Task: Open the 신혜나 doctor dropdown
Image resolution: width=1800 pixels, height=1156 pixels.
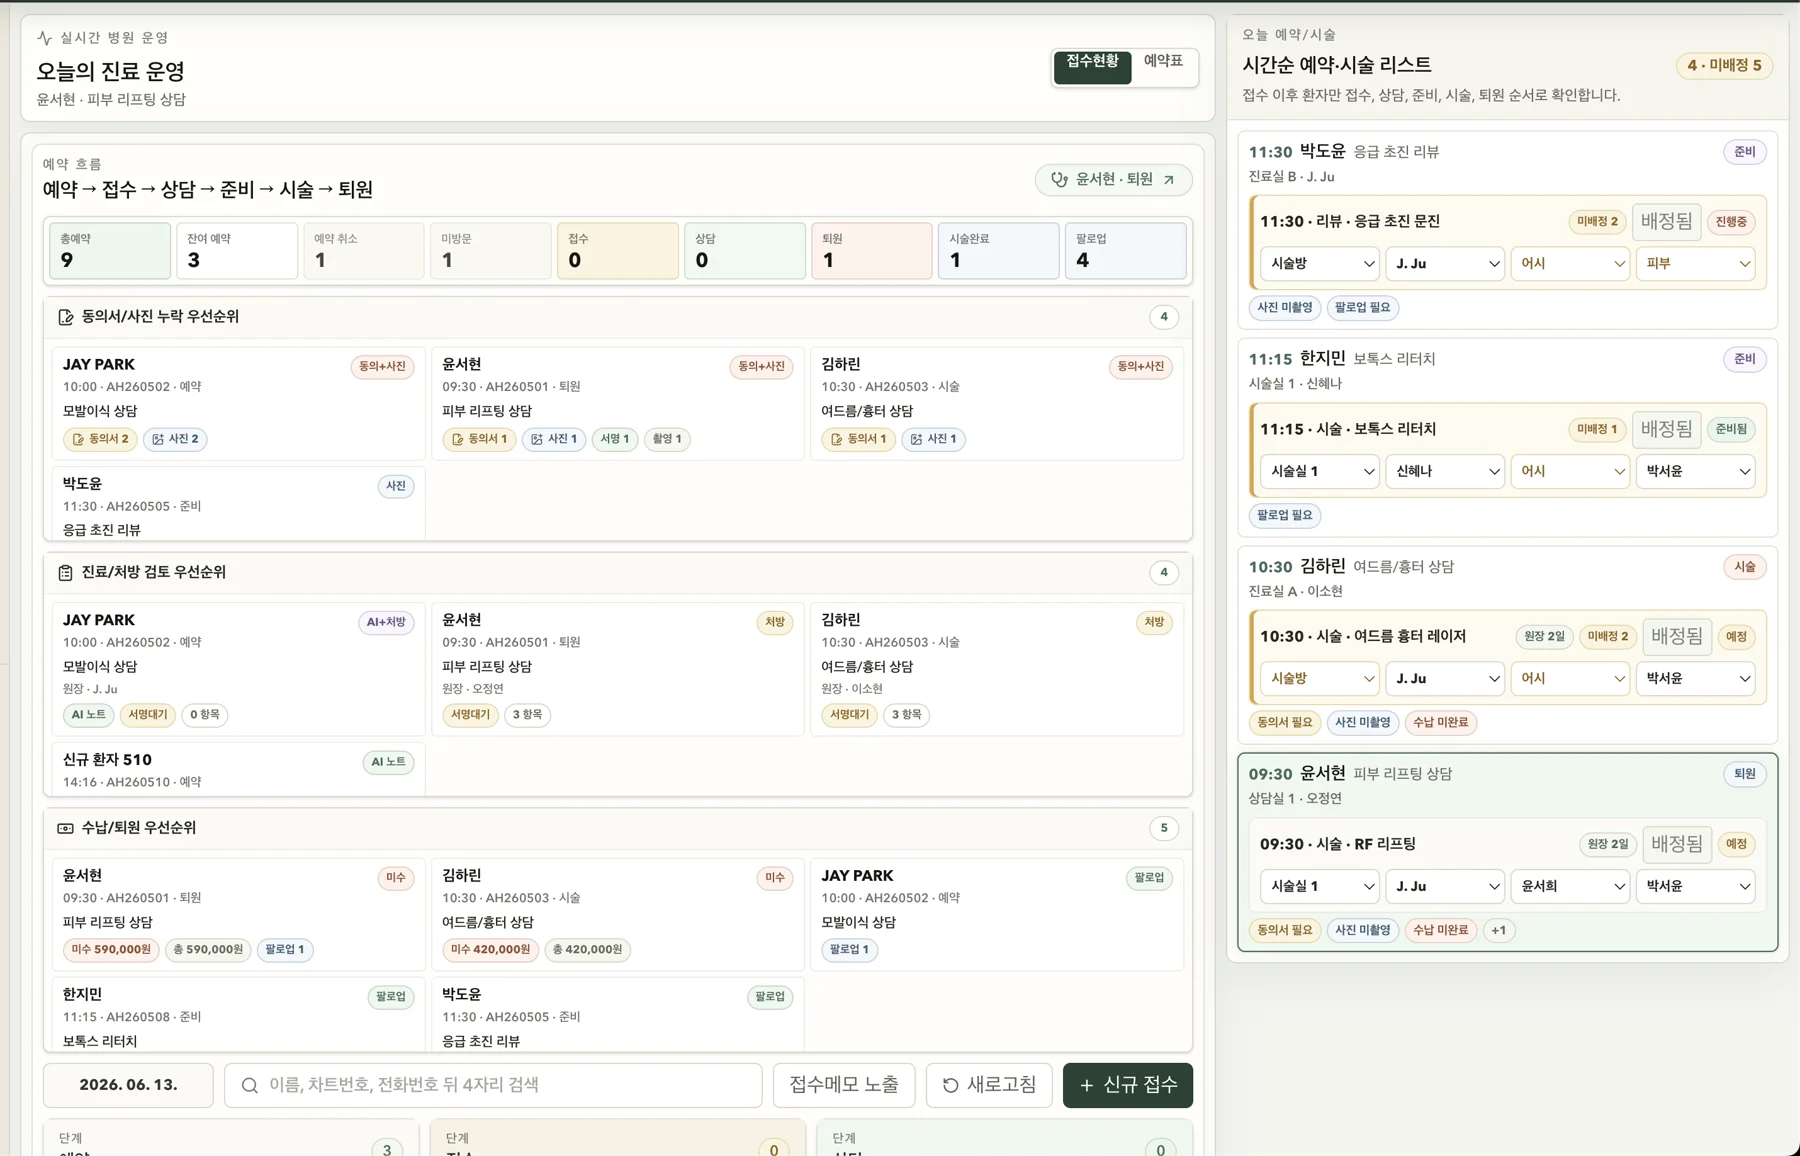Action: pos(1445,471)
